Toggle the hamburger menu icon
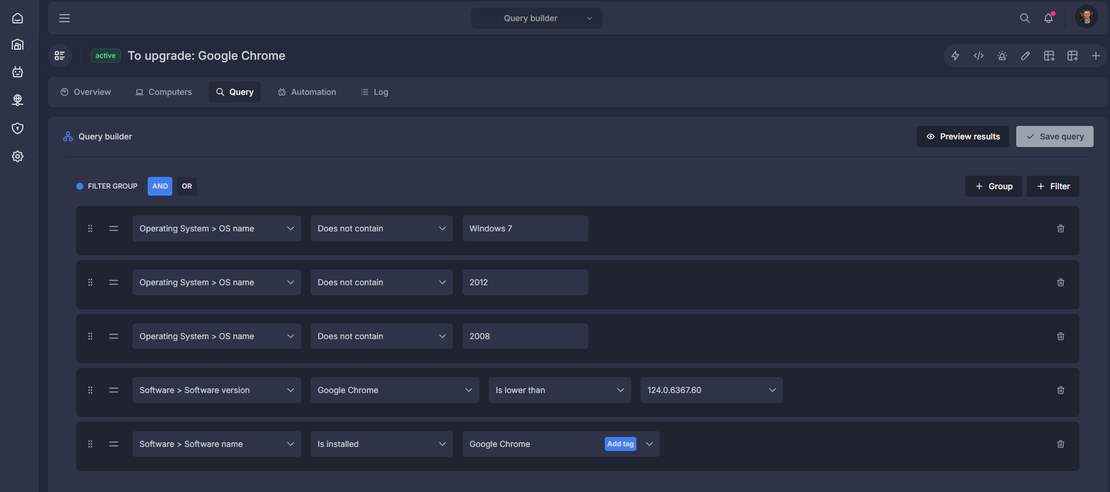The image size is (1110, 492). tap(64, 18)
